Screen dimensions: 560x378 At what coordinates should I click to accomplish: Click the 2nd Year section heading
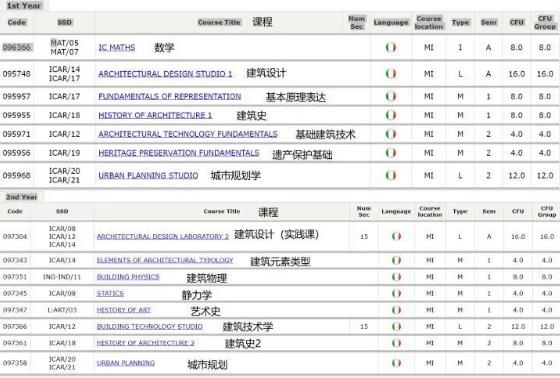point(22,197)
